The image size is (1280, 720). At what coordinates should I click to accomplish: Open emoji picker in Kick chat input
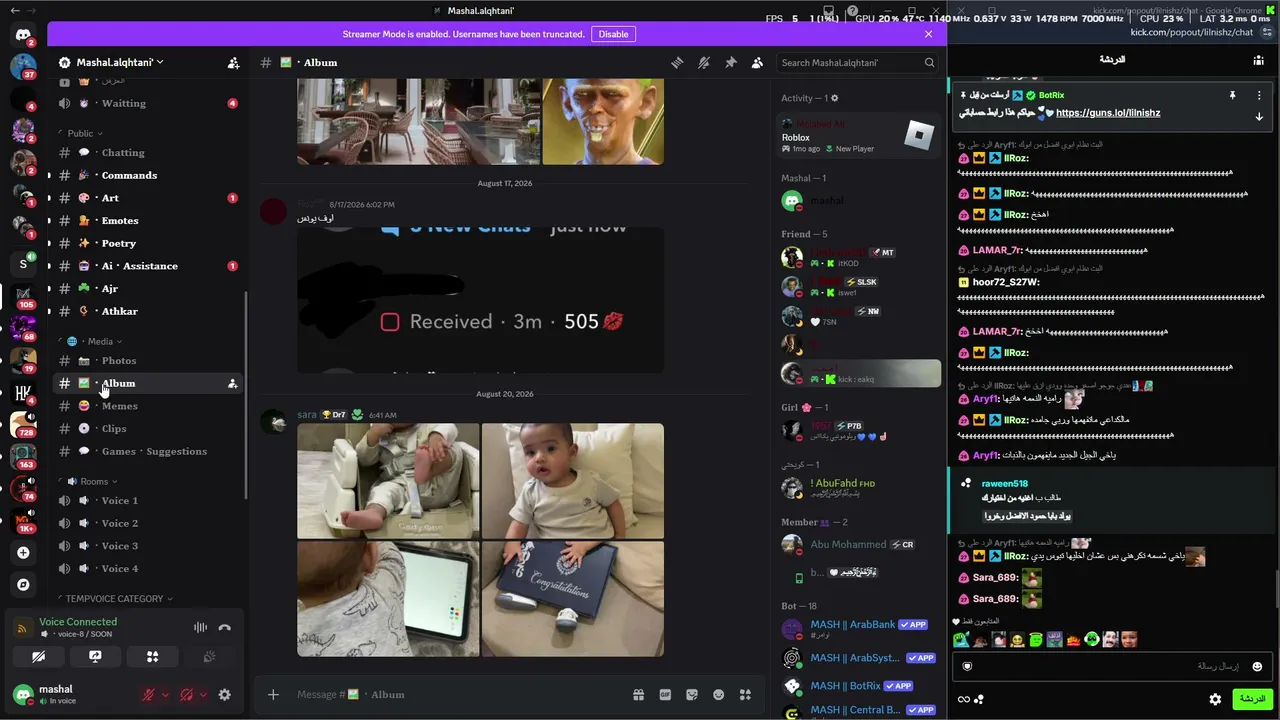point(1257,666)
